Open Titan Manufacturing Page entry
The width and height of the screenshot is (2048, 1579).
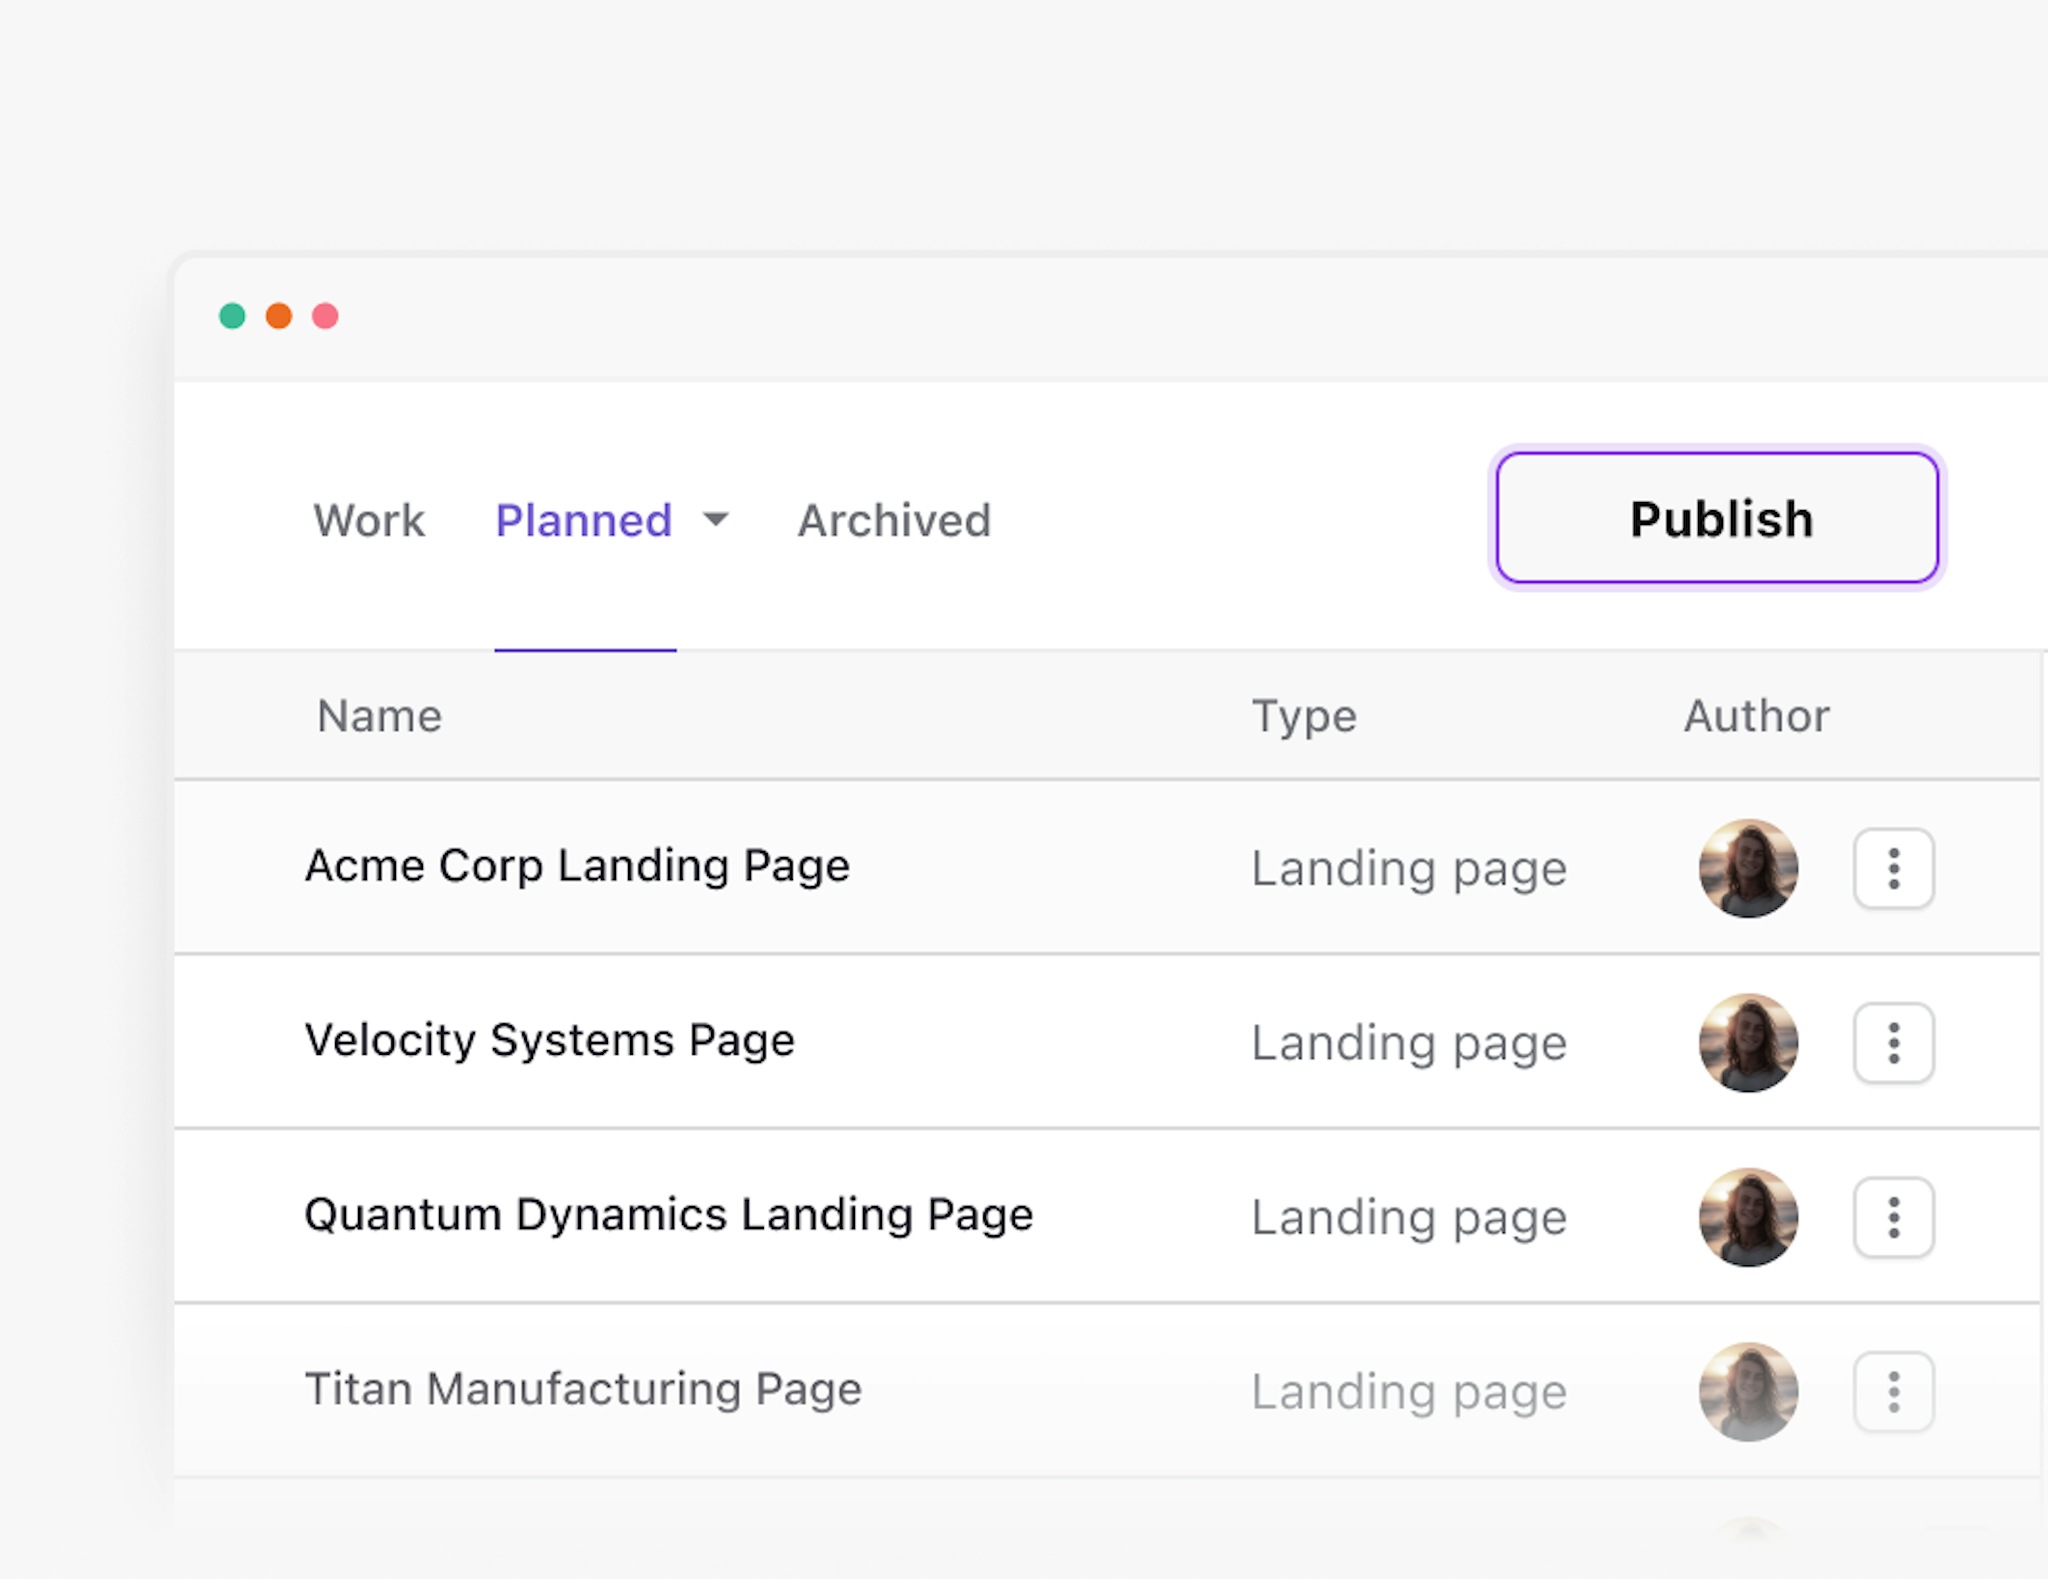tap(583, 1389)
